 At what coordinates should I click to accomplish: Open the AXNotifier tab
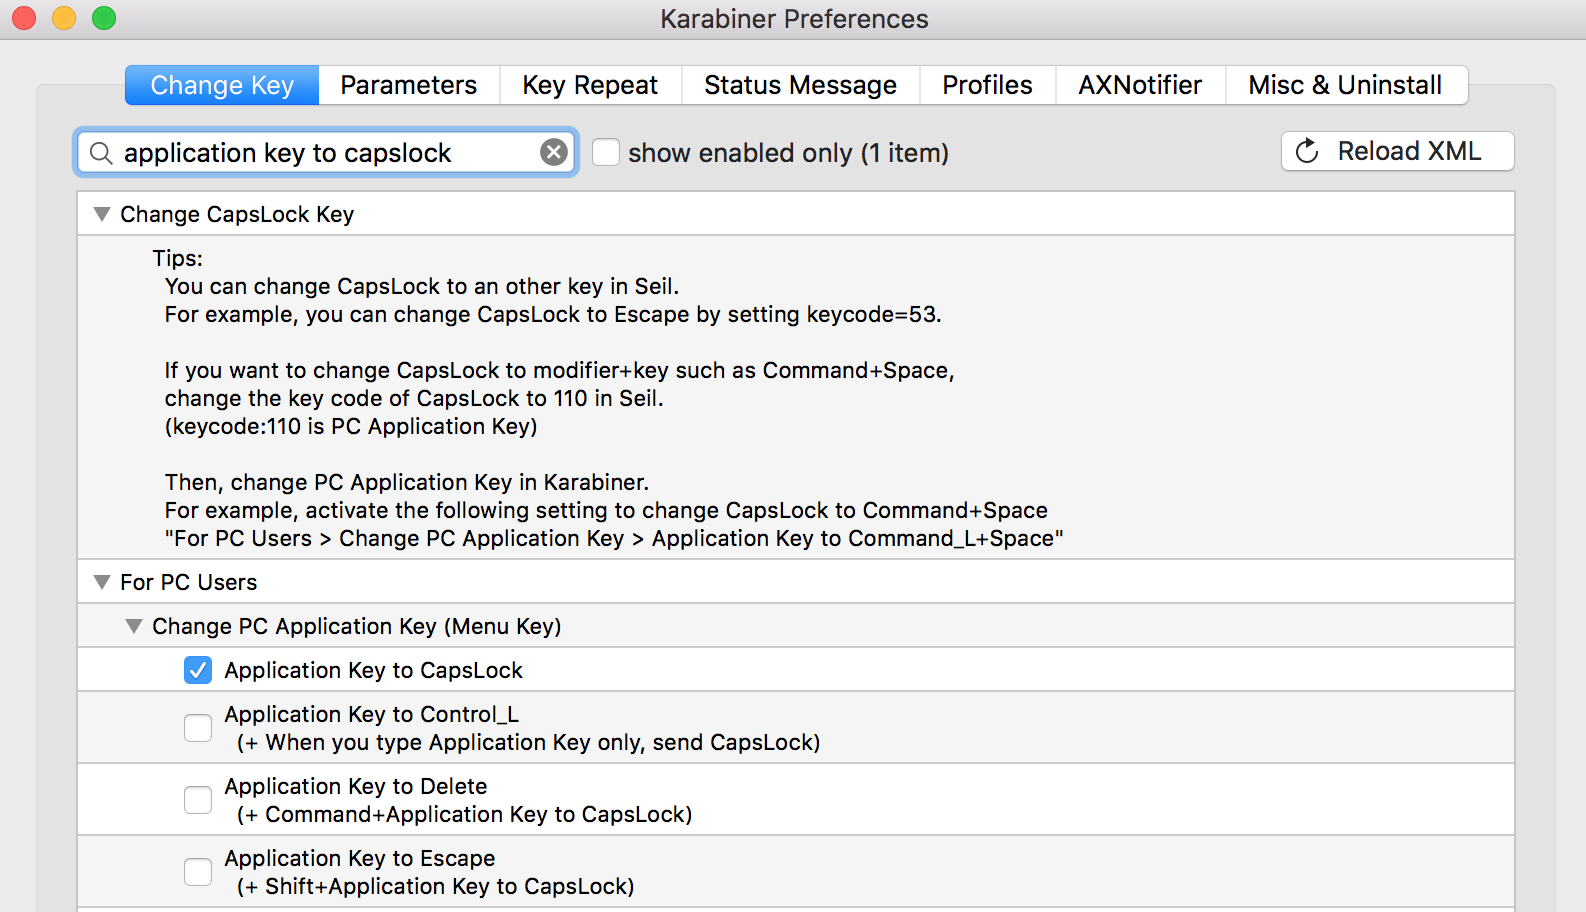pyautogui.click(x=1140, y=85)
